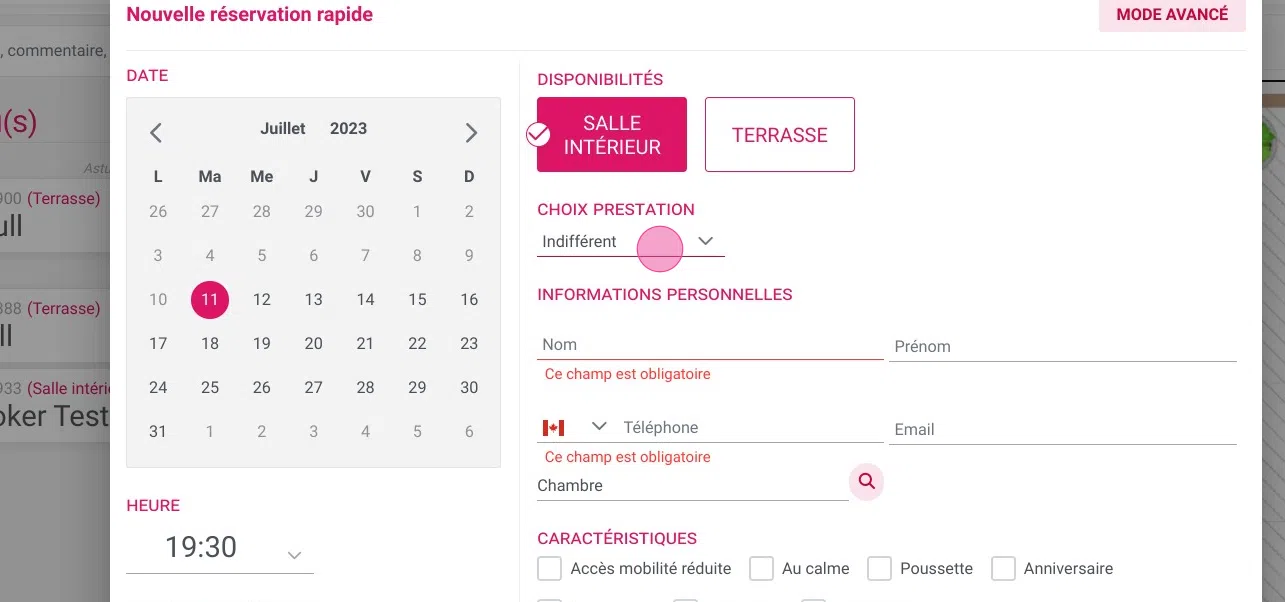Choose July 25 on the calendar

tap(210, 388)
